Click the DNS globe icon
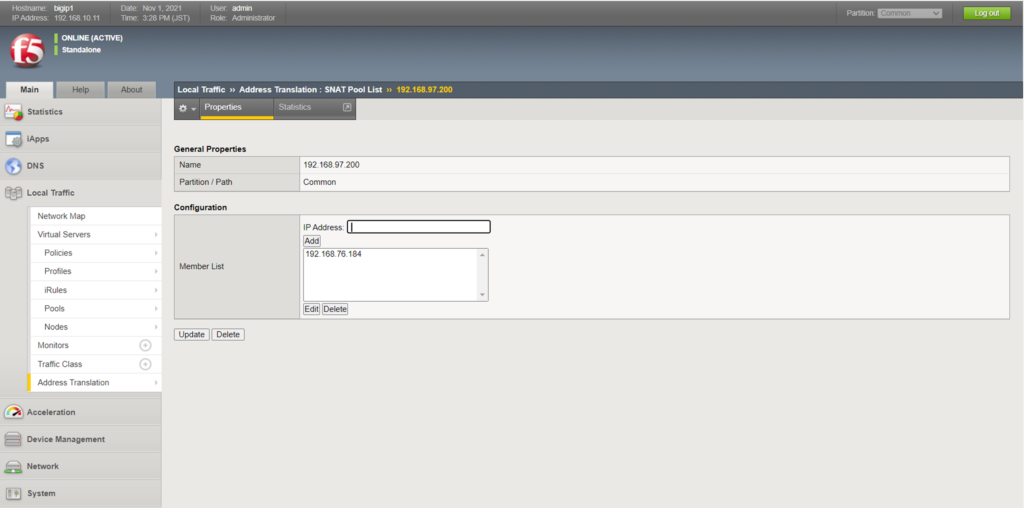Viewport: 1024px width, 508px height. (x=14, y=166)
